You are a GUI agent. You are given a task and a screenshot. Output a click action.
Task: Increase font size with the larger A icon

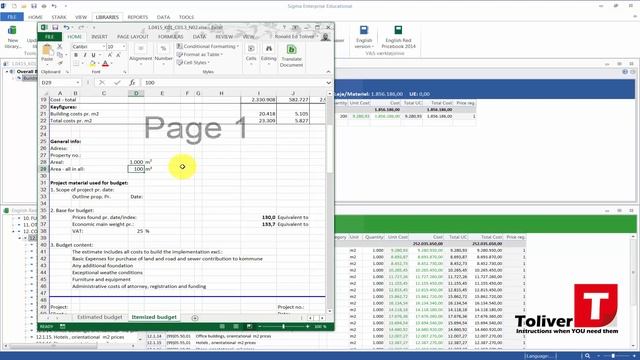pyautogui.click(x=109, y=55)
